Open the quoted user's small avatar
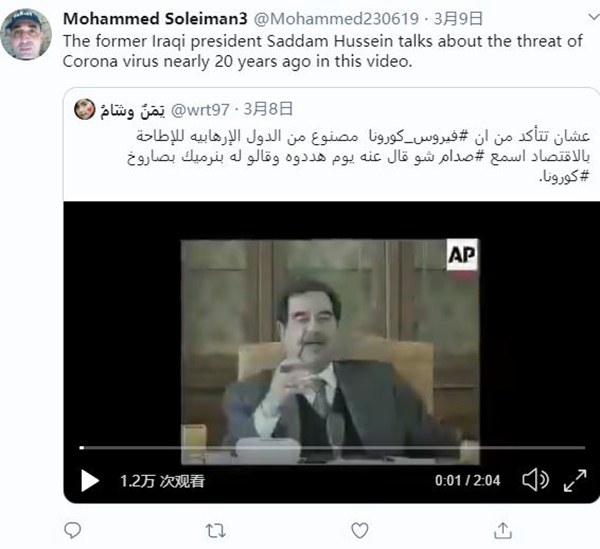This screenshot has width=600, height=549. coord(84,109)
